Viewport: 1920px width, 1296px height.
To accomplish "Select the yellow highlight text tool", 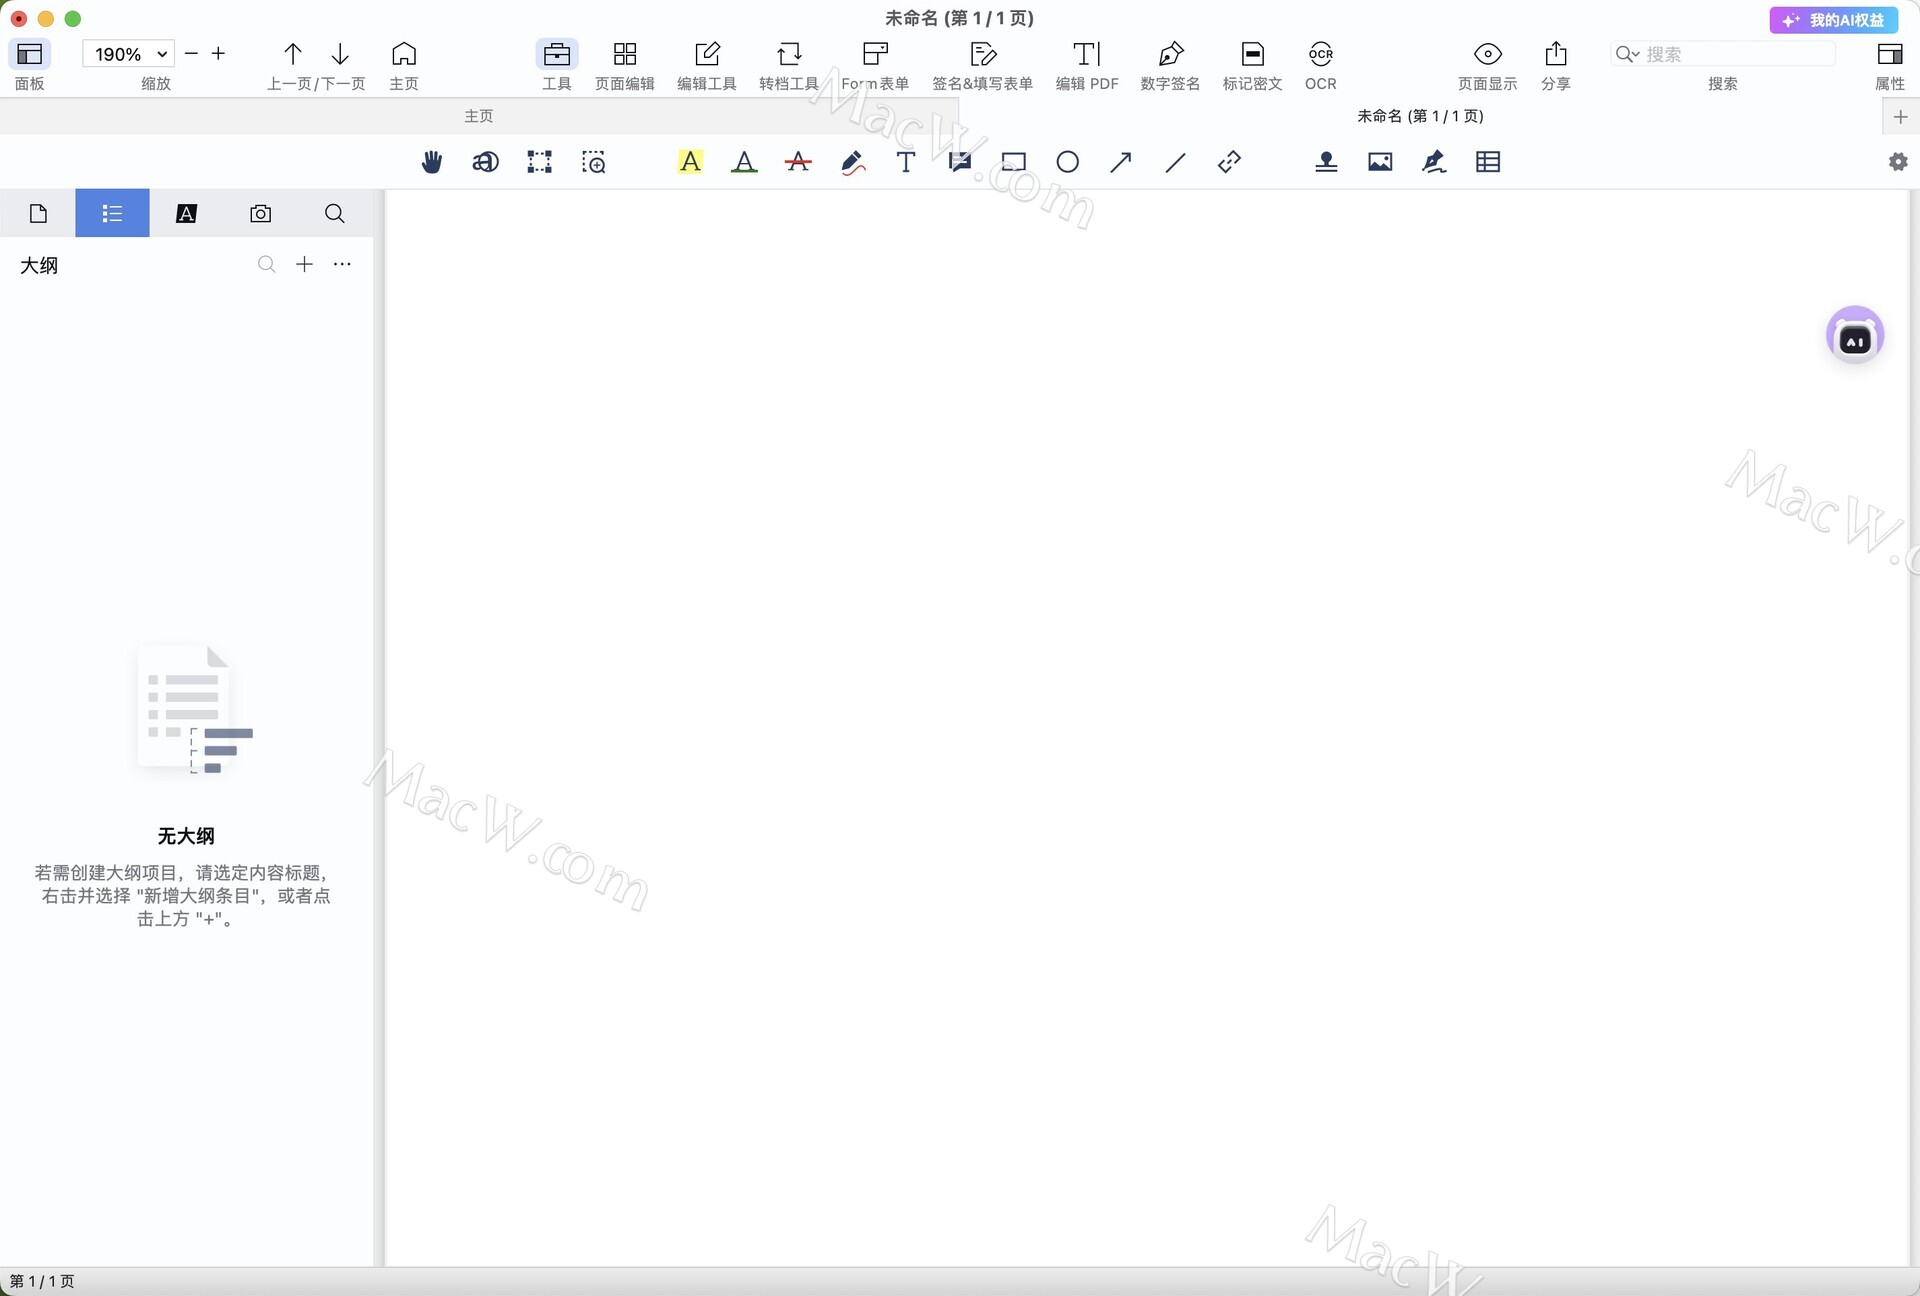I will point(690,162).
